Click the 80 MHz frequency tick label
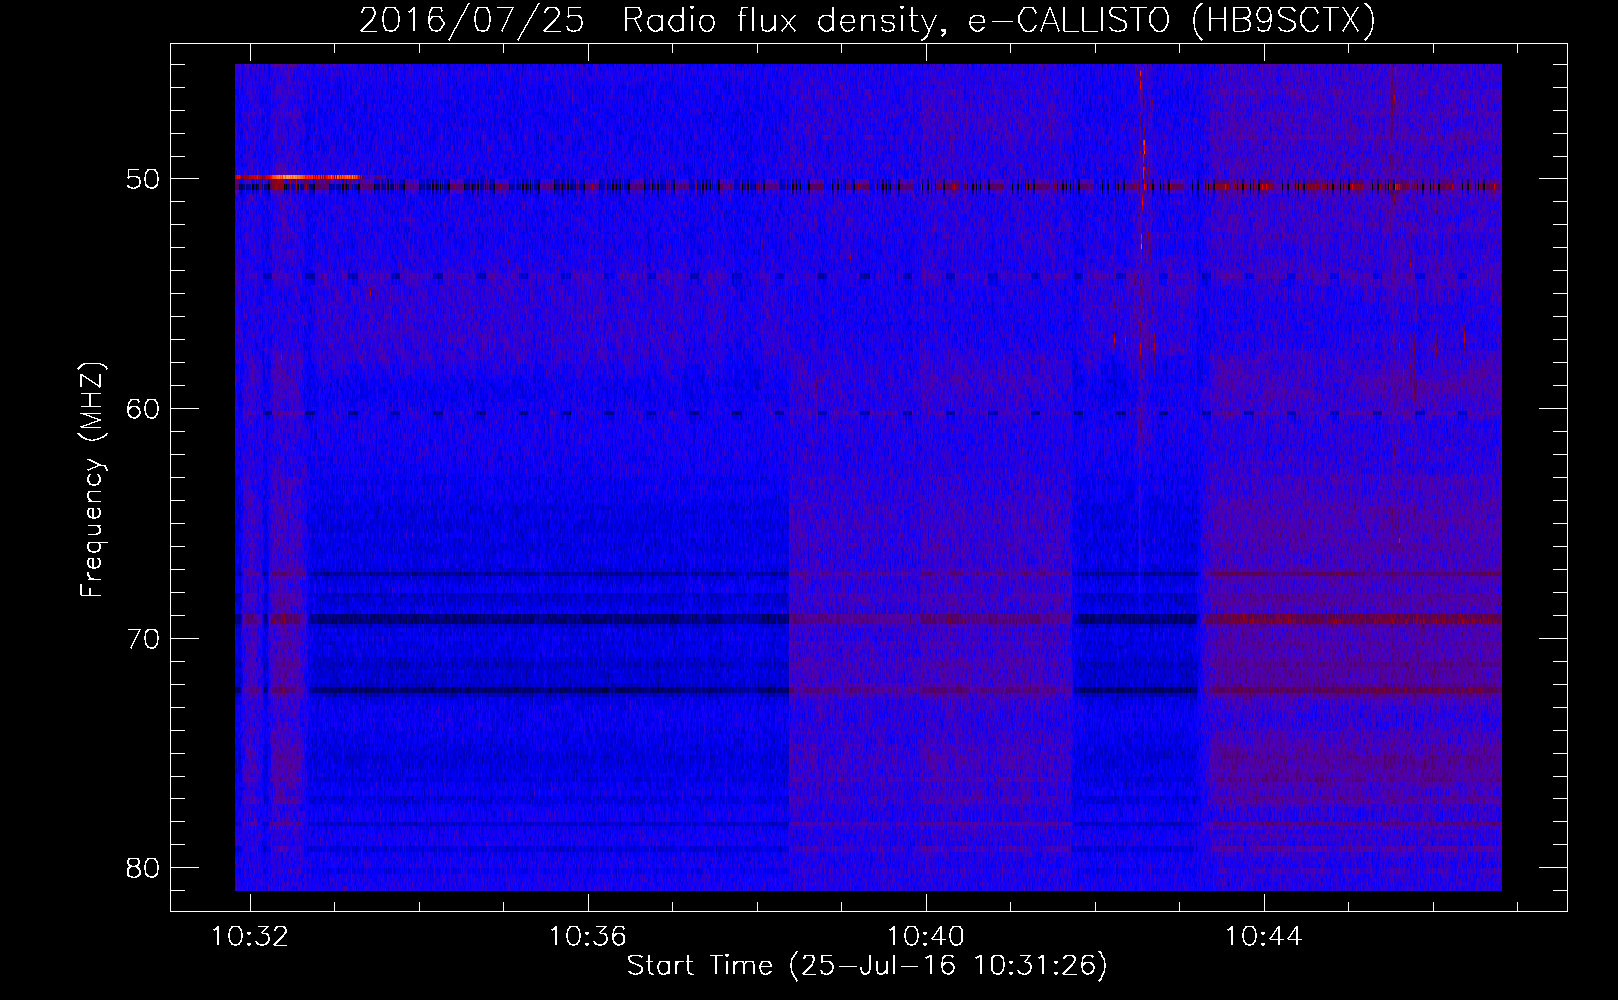 click(x=143, y=867)
